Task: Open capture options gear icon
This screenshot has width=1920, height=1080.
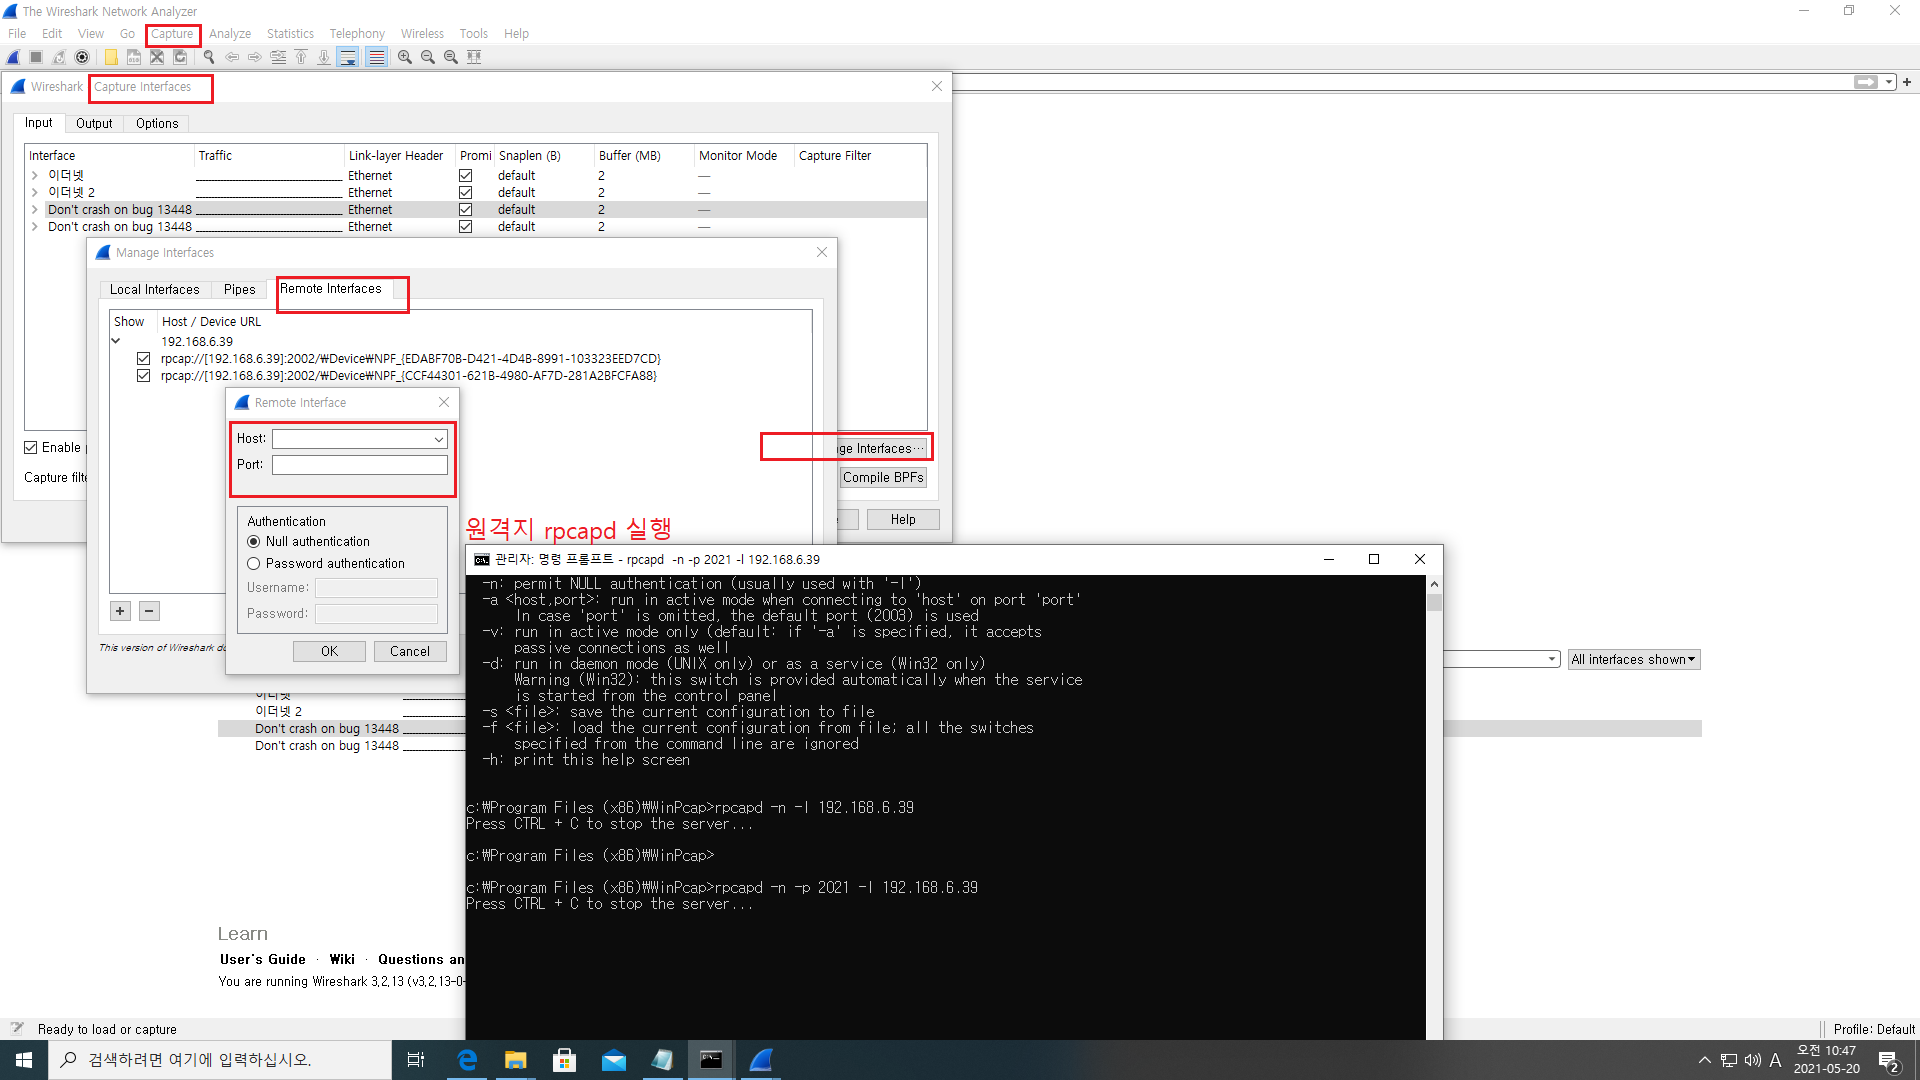Action: (x=82, y=57)
